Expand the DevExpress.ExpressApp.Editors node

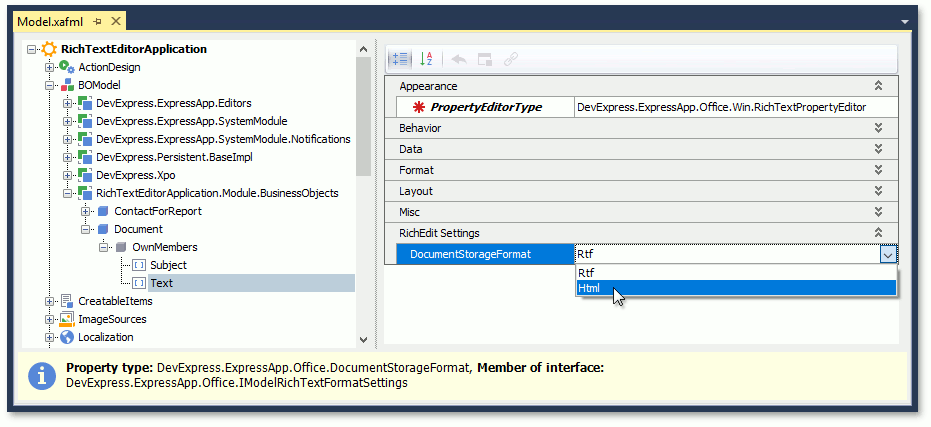click(x=68, y=103)
